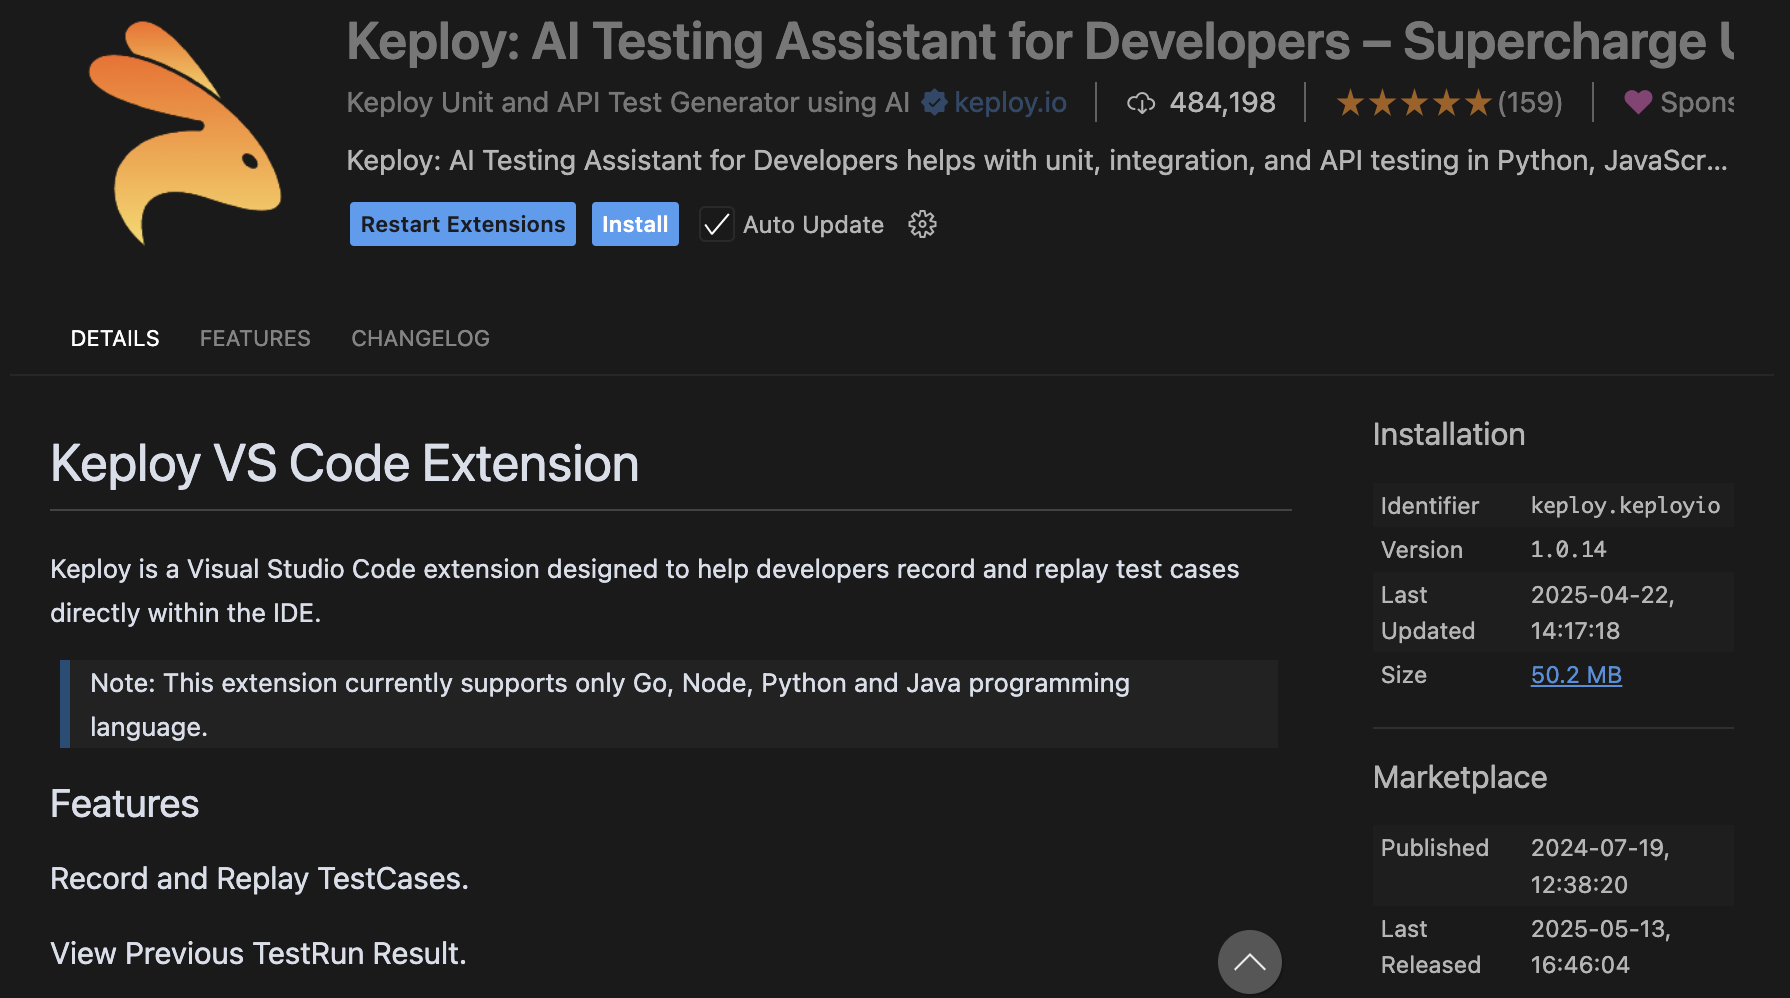Click the 'Record and Replay TestCases.' line
Screen dimensions: 1790x998
click(259, 878)
